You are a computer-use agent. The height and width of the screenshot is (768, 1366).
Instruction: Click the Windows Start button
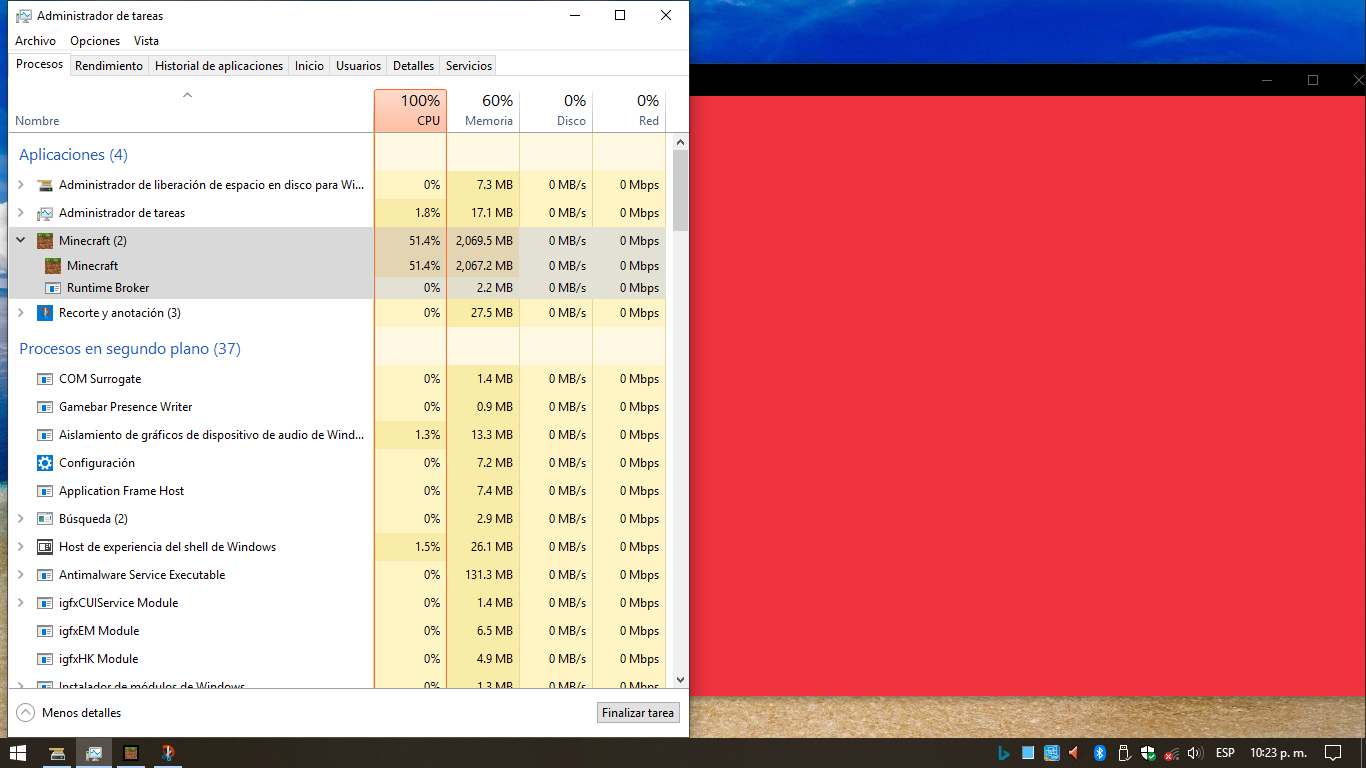tap(18, 753)
